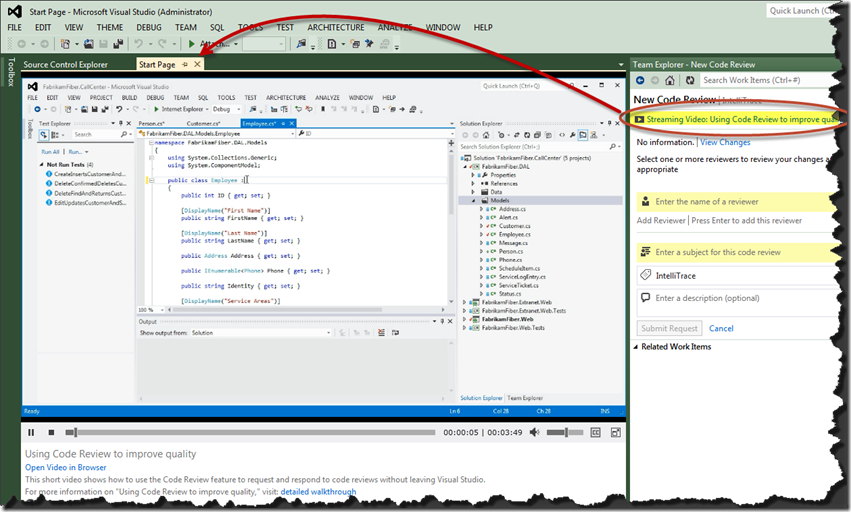The image size is (851, 512).
Task: Open the Toolbox side panel
Action: (x=11, y=72)
